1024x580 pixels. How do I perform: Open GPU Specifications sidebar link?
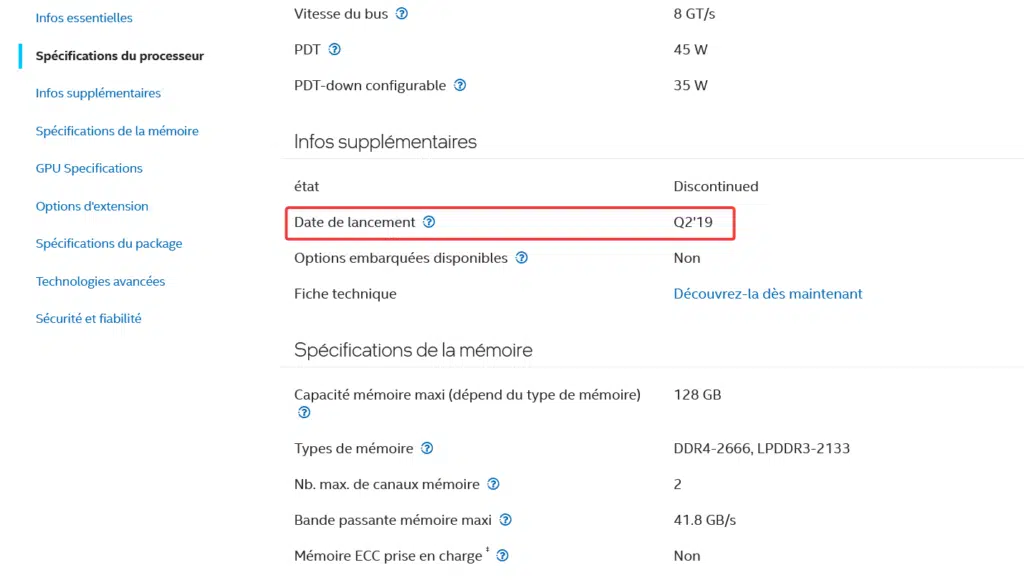click(89, 169)
